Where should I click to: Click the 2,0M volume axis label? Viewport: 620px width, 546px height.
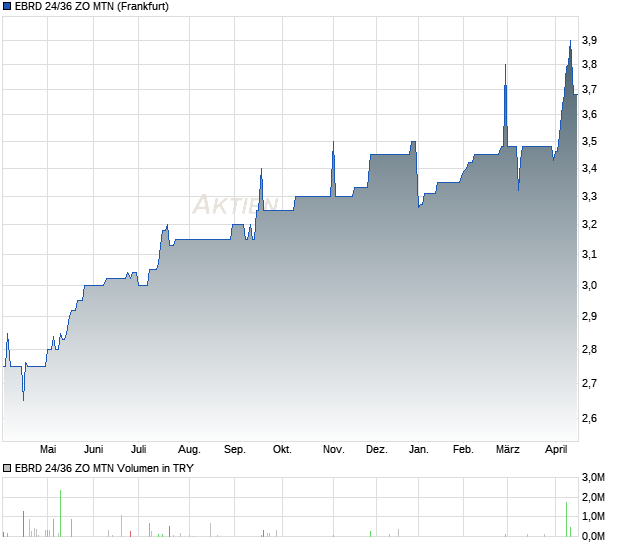click(593, 497)
